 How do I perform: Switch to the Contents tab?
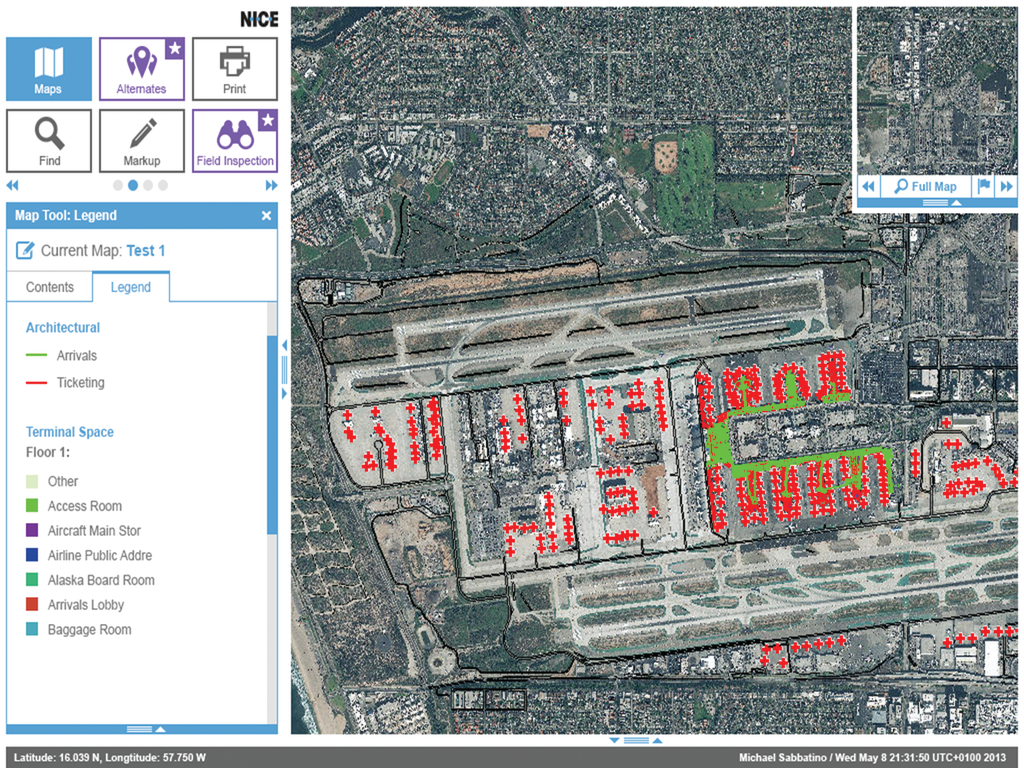tap(50, 287)
